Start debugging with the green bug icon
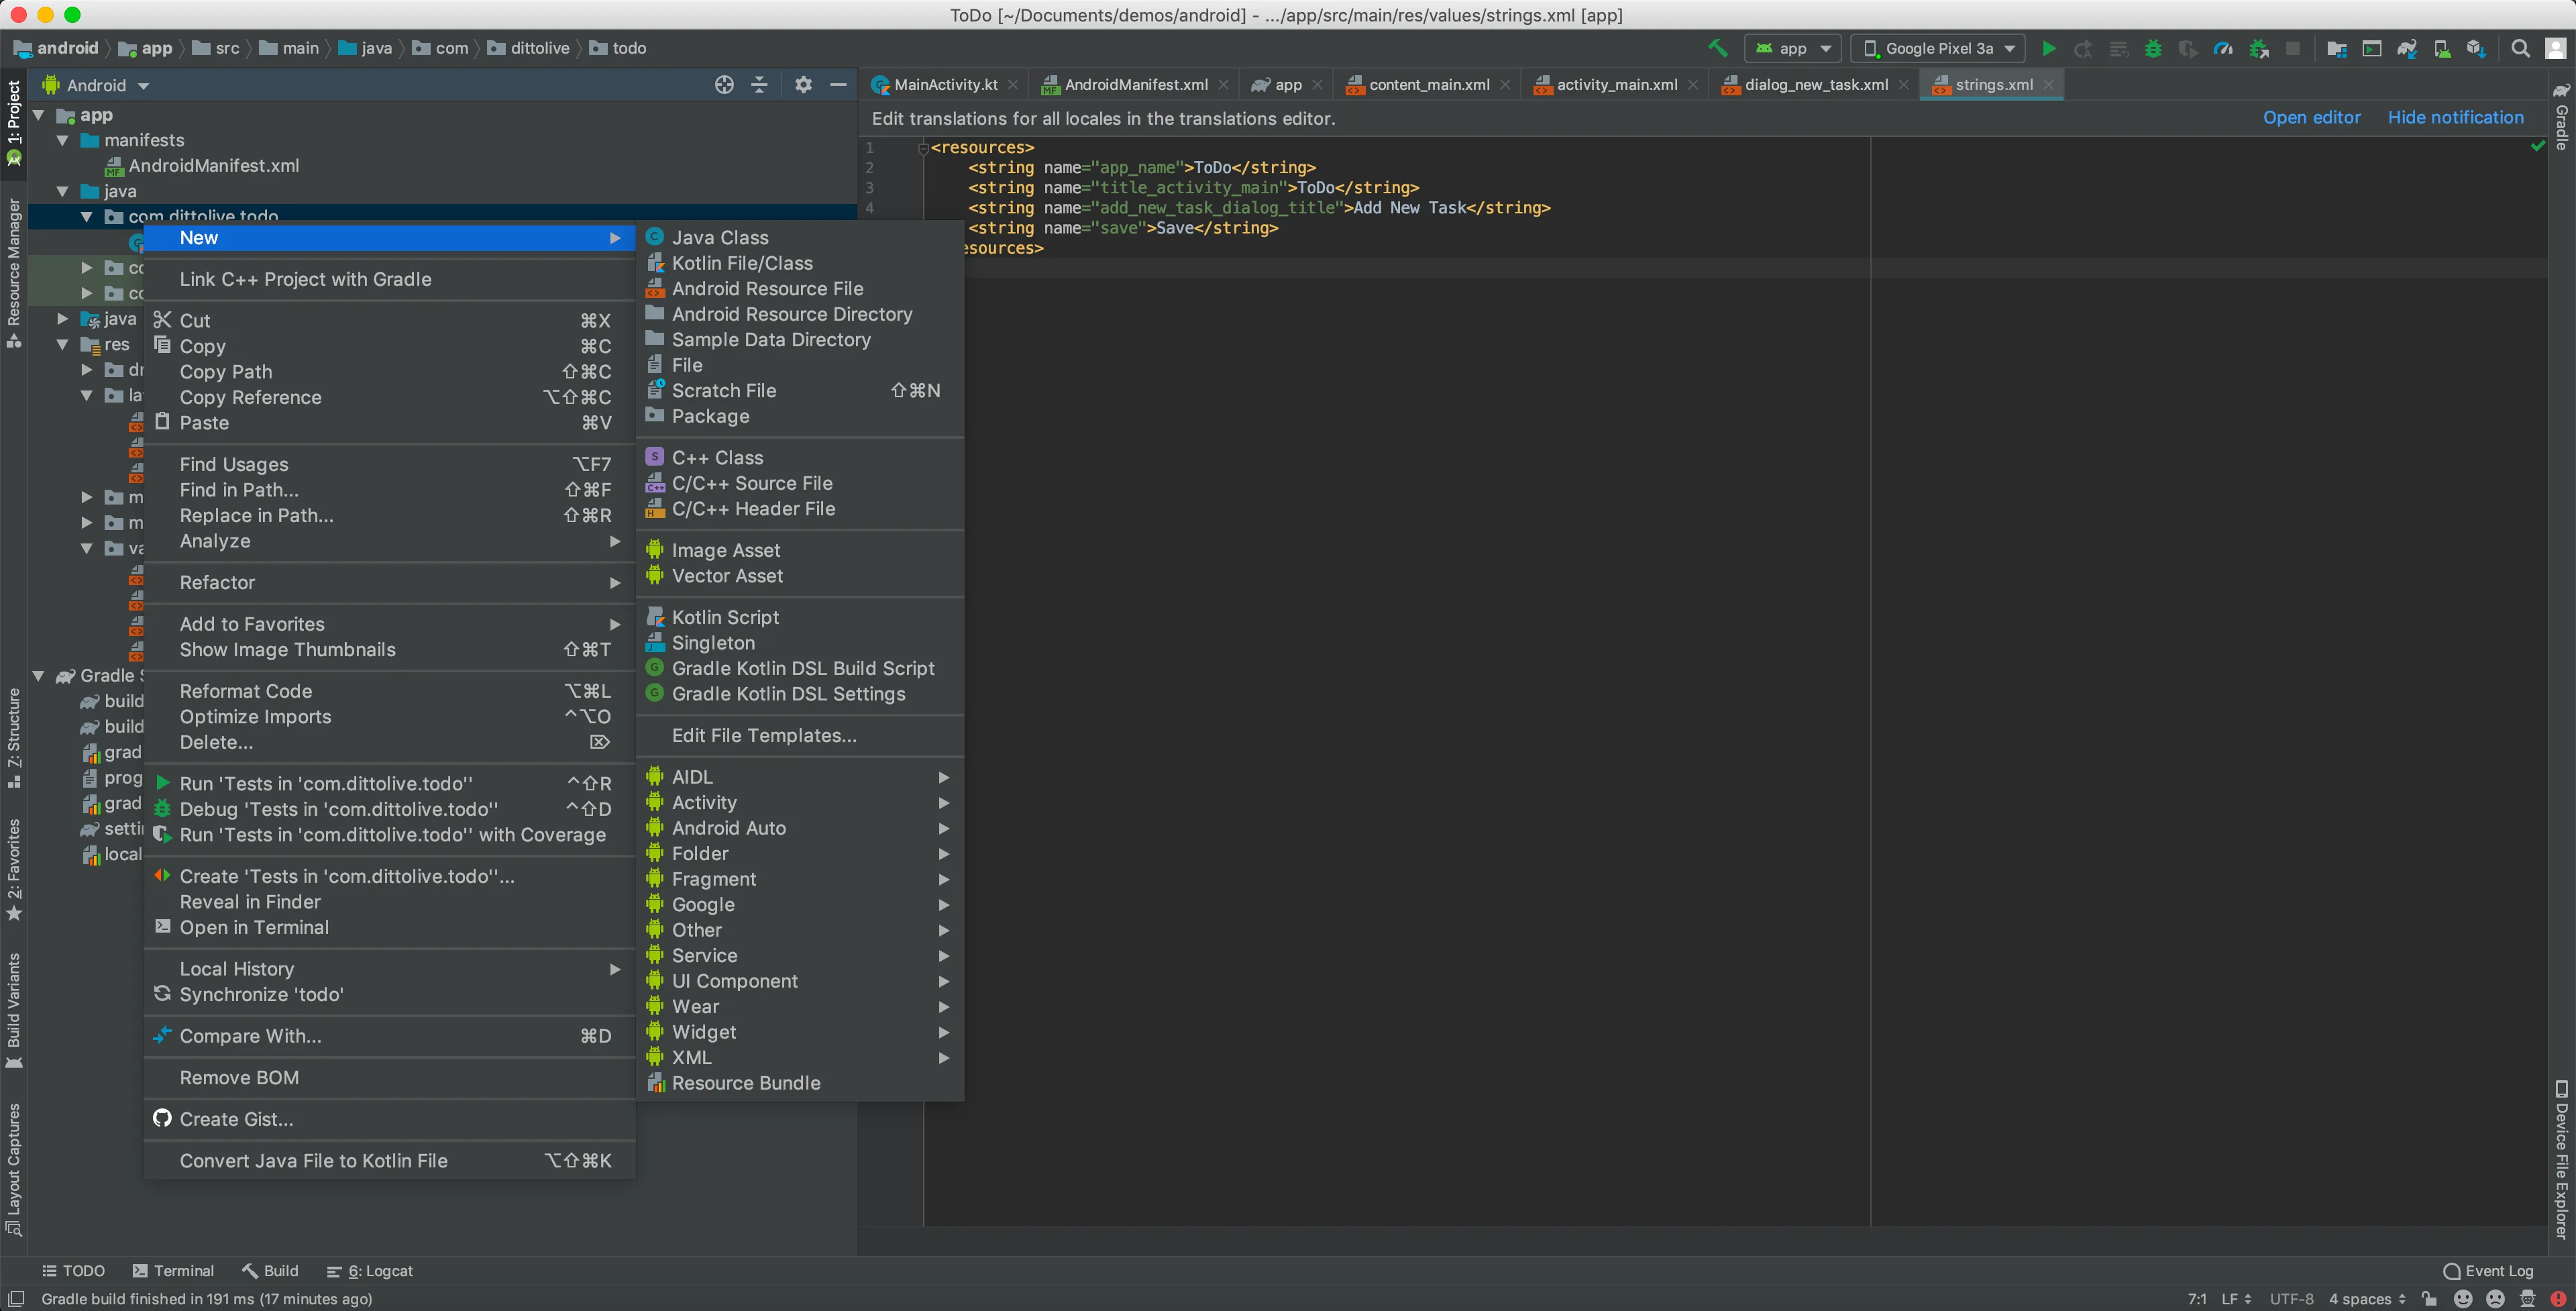The height and width of the screenshot is (1311, 2576). pyautogui.click(x=2152, y=48)
